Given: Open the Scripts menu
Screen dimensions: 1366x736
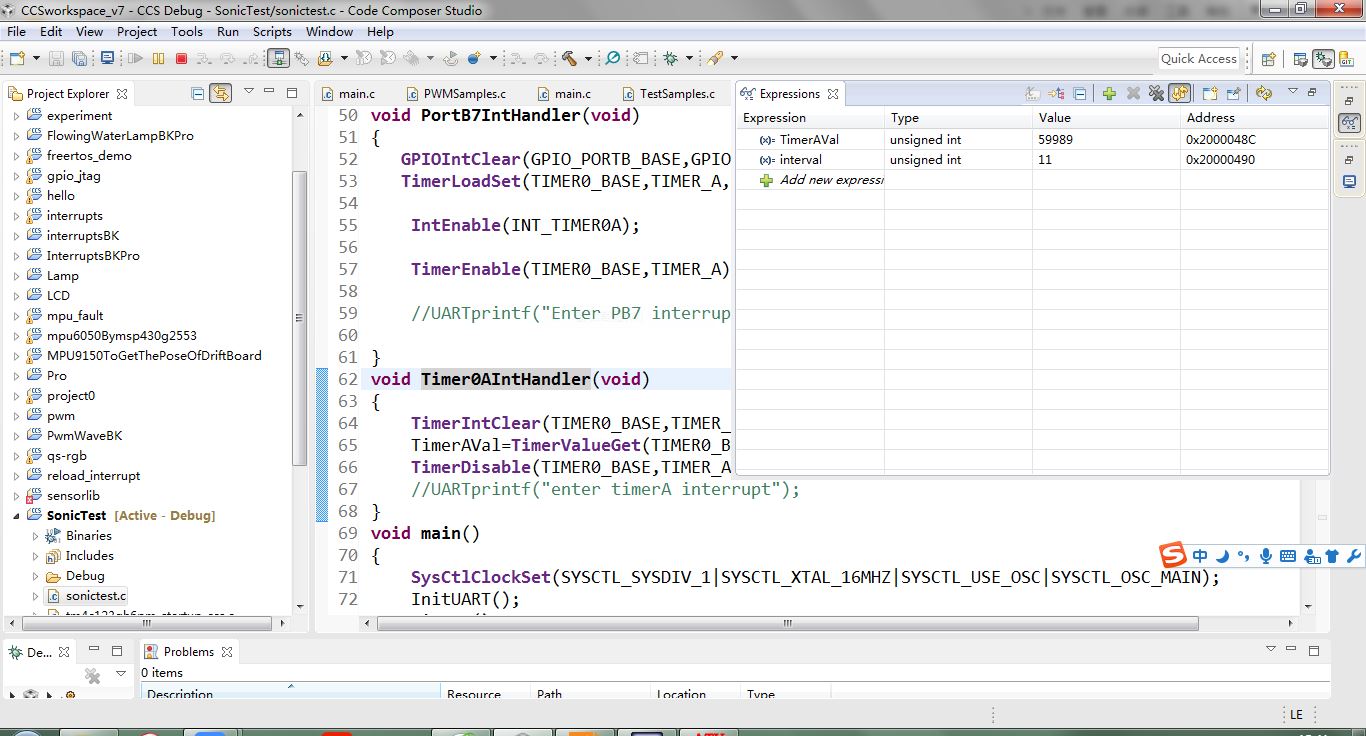Looking at the screenshot, I should tap(272, 31).
